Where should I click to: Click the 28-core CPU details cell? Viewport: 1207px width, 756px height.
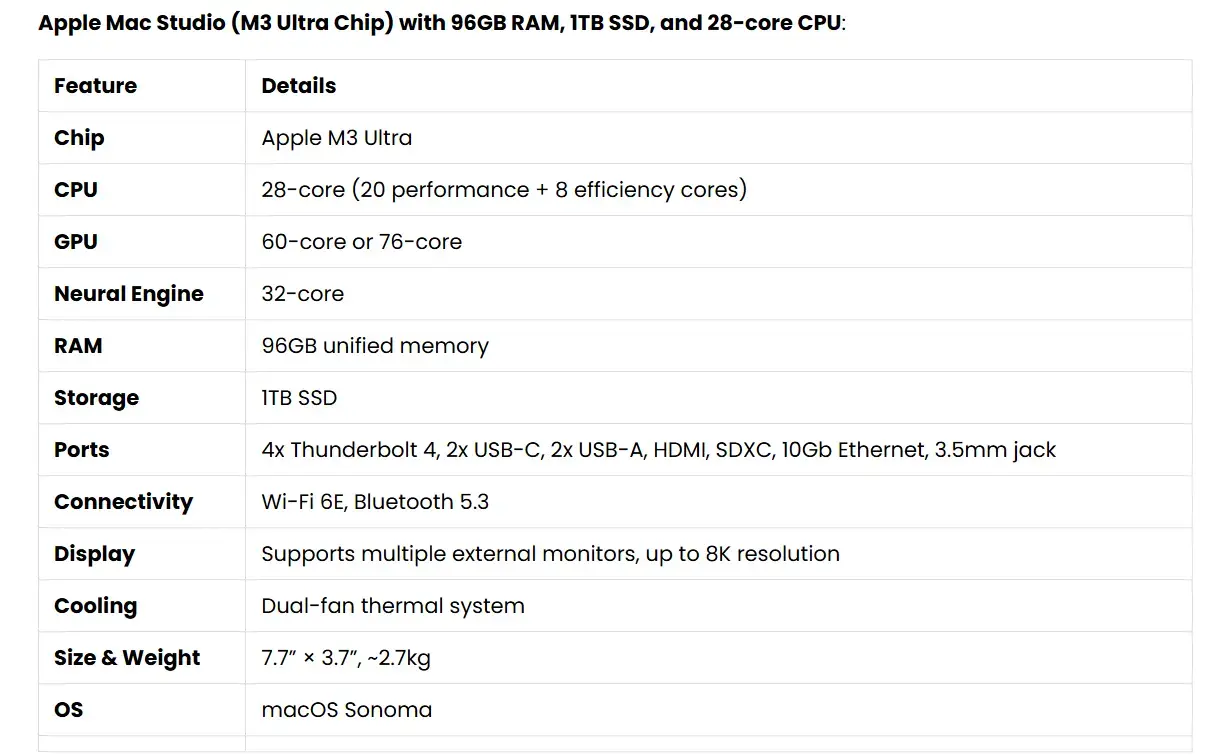pyautogui.click(x=504, y=190)
